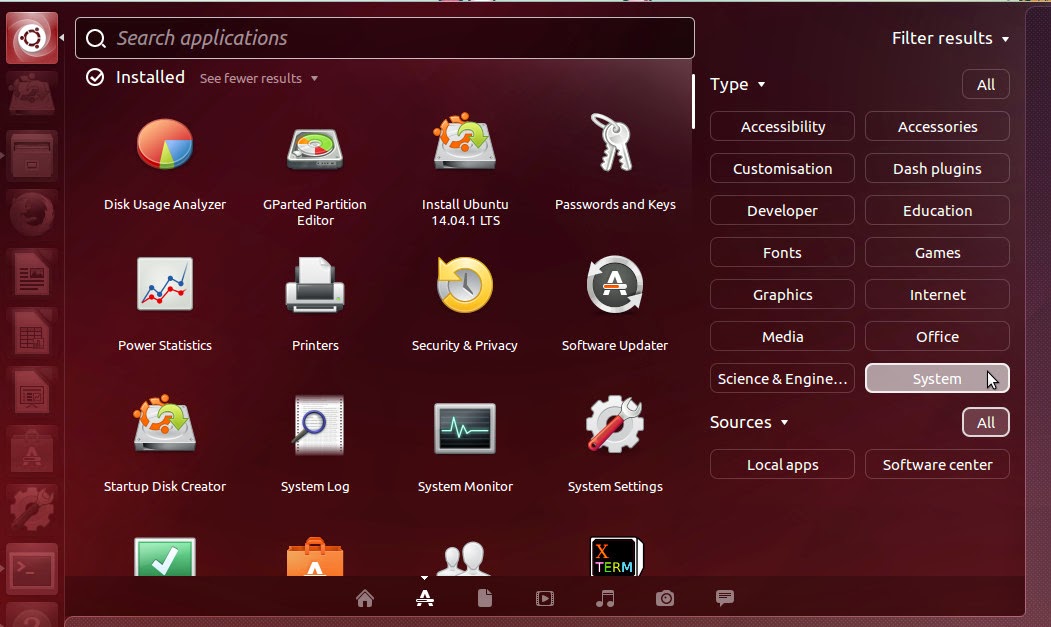Switch to the Video lens
This screenshot has height=627, width=1051.
(545, 597)
